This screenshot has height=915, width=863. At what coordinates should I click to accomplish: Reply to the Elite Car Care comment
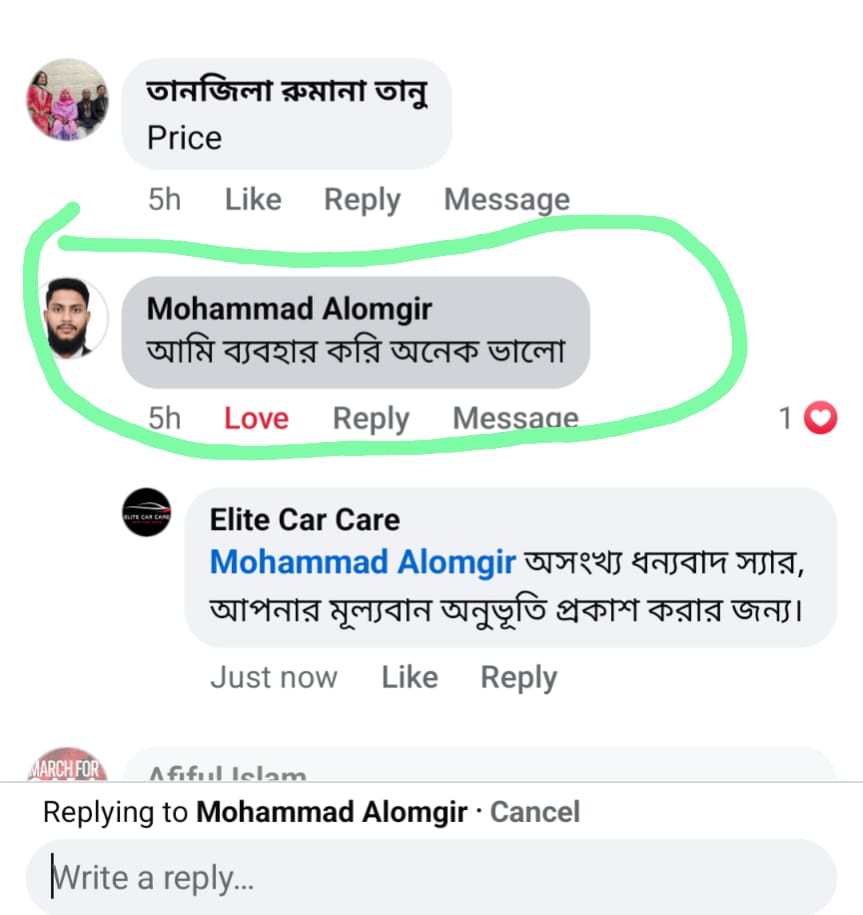[519, 677]
